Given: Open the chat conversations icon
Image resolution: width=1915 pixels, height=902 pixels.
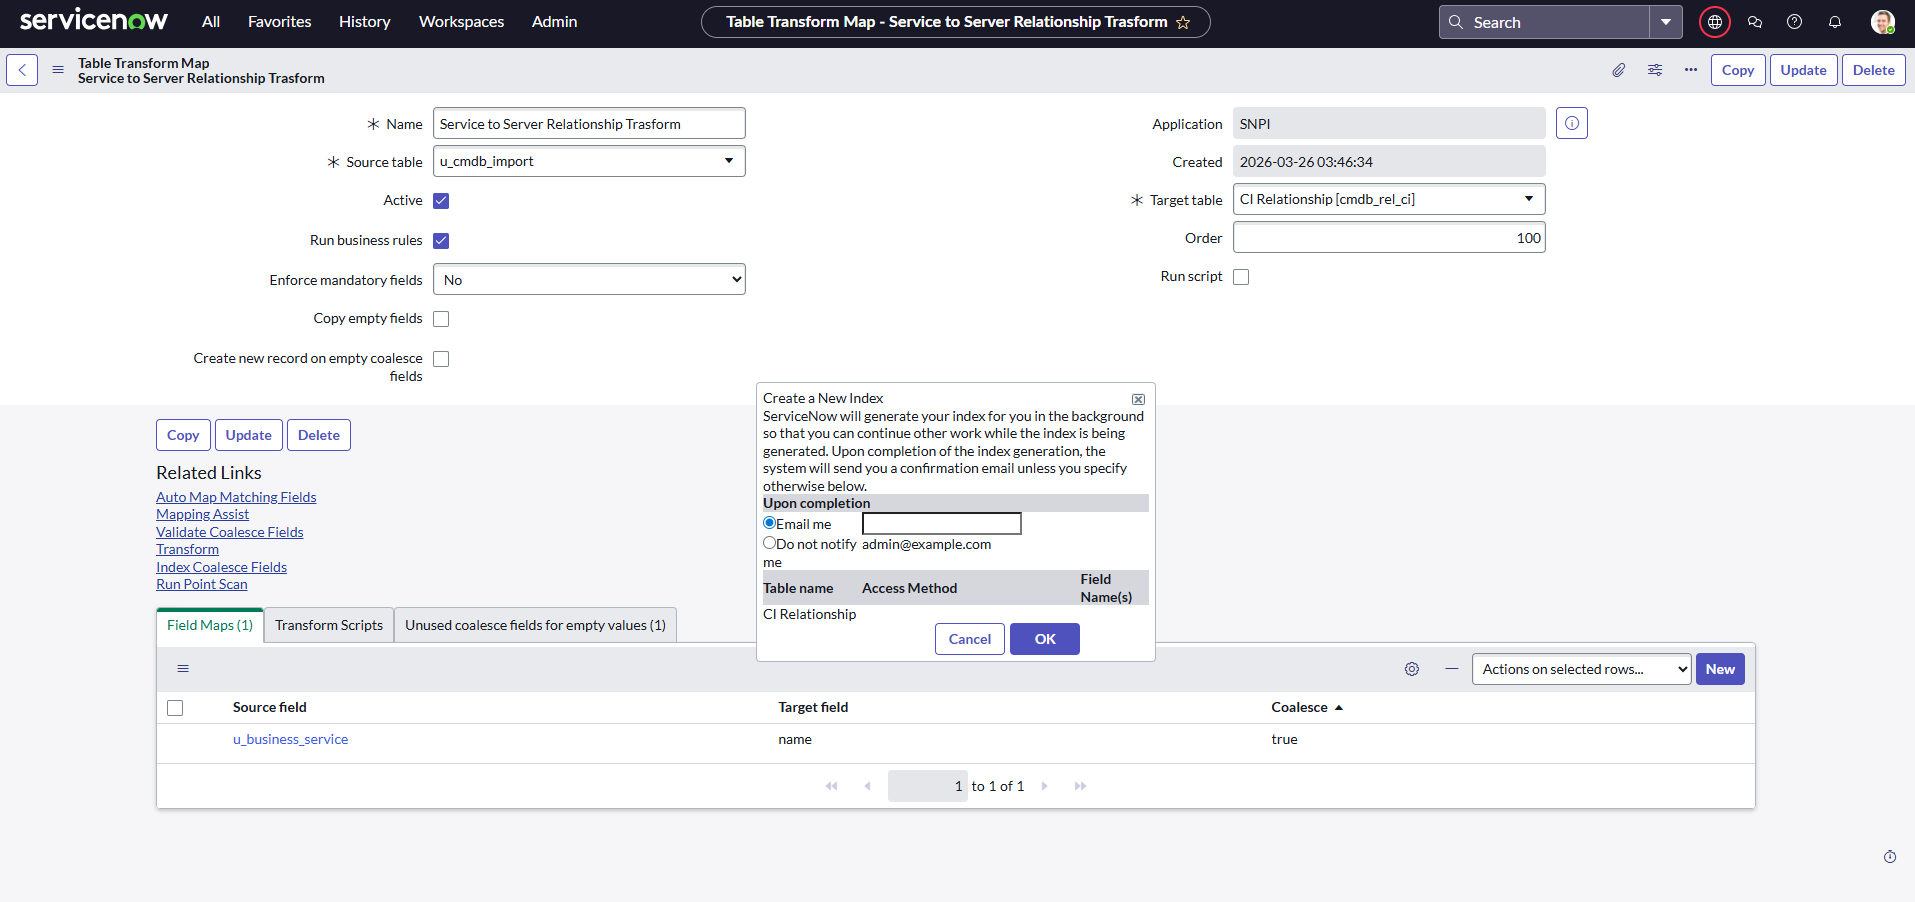Looking at the screenshot, I should pyautogui.click(x=1755, y=22).
